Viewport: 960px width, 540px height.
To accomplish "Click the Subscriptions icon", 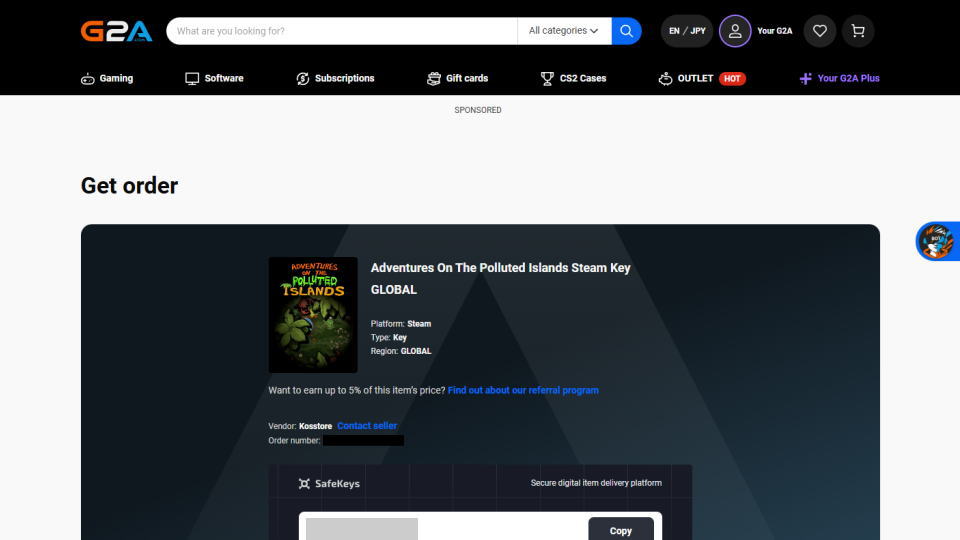I will 302,78.
